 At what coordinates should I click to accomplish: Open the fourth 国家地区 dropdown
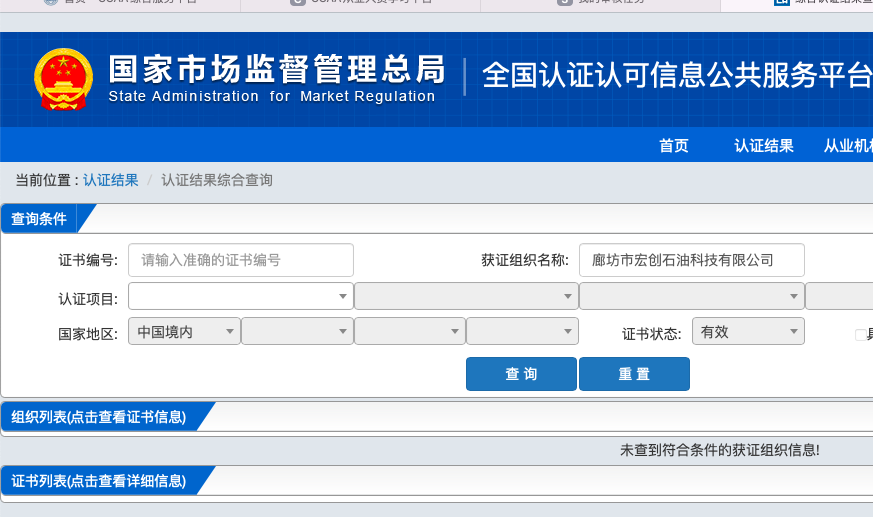tap(522, 331)
